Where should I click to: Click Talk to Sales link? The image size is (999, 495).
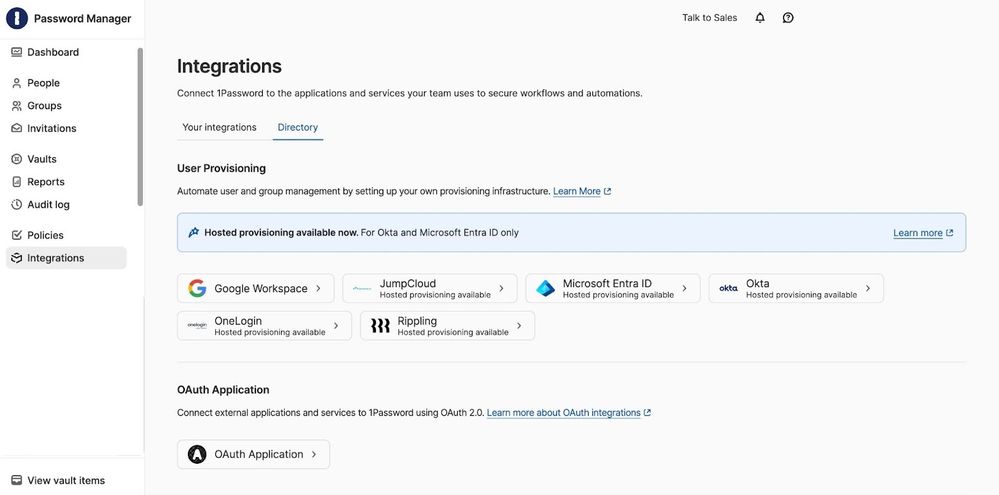pos(709,18)
